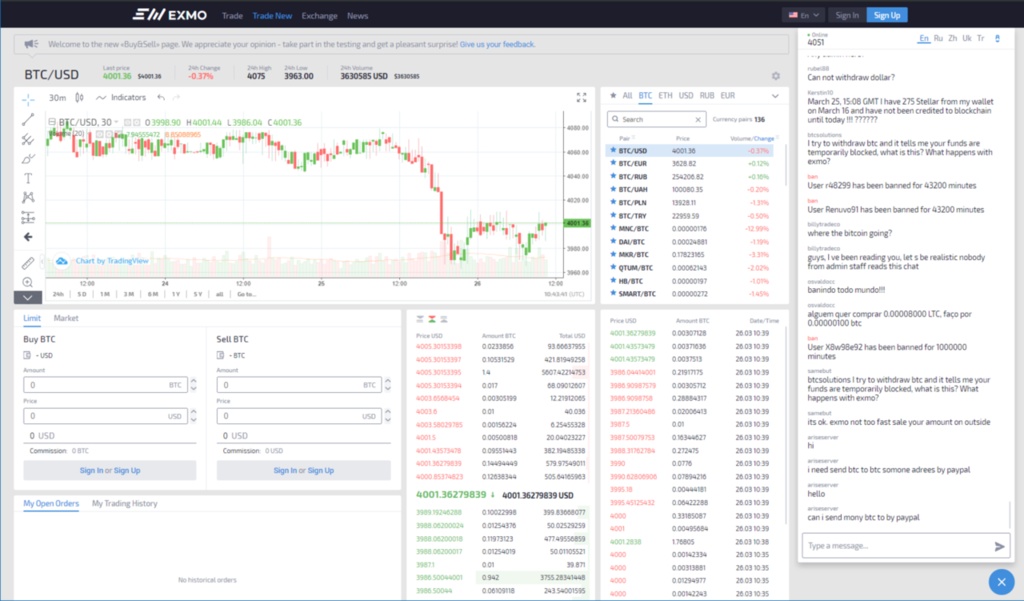The image size is (1024, 601).
Task: Open Sell BTC wallet icon
Action: (x=220, y=355)
